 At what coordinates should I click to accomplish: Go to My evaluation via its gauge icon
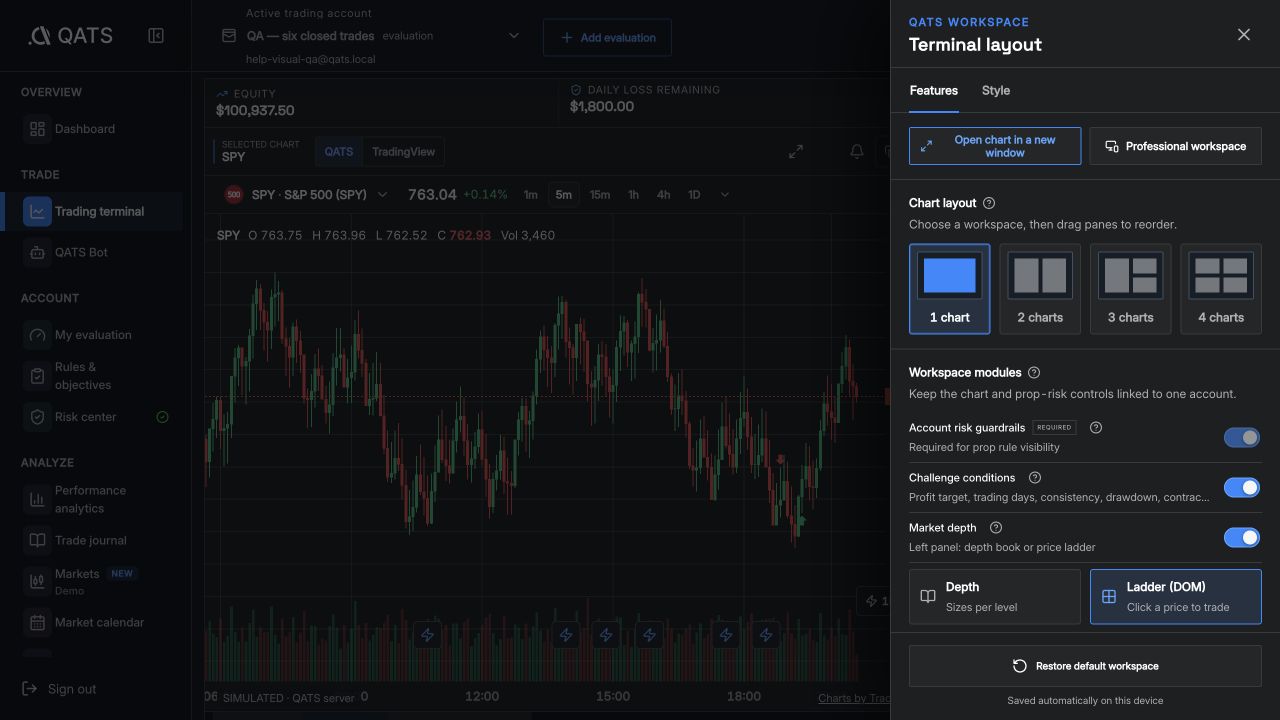[x=37, y=335]
